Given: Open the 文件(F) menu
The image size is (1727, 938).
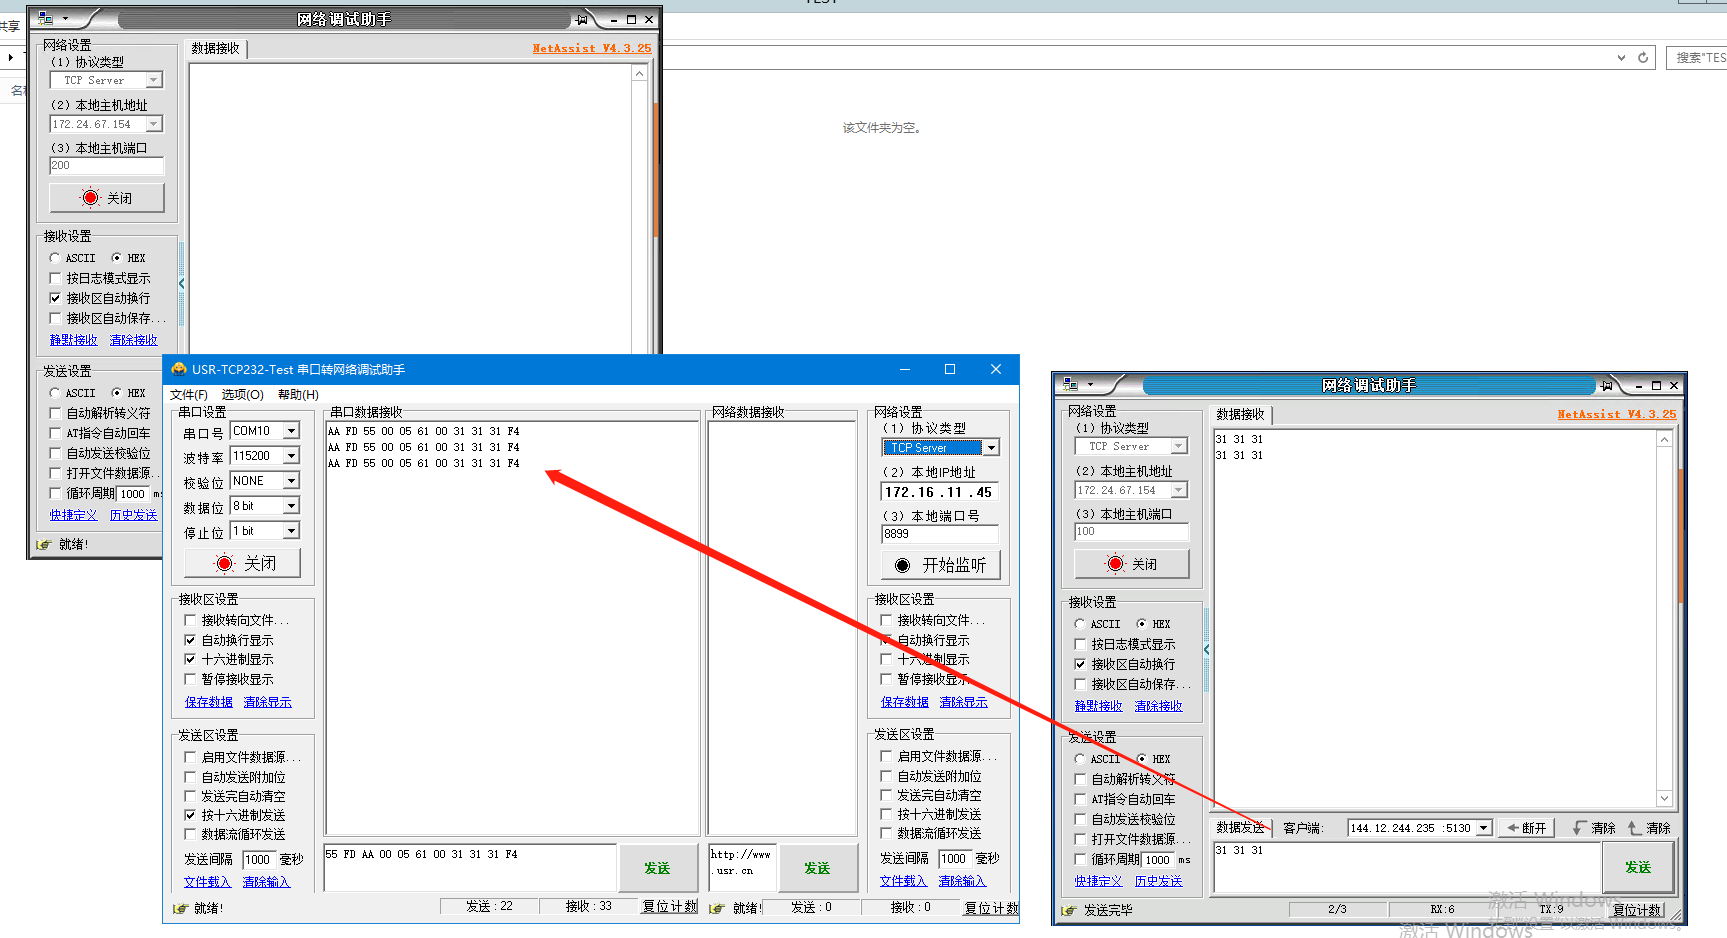Looking at the screenshot, I should (x=189, y=395).
